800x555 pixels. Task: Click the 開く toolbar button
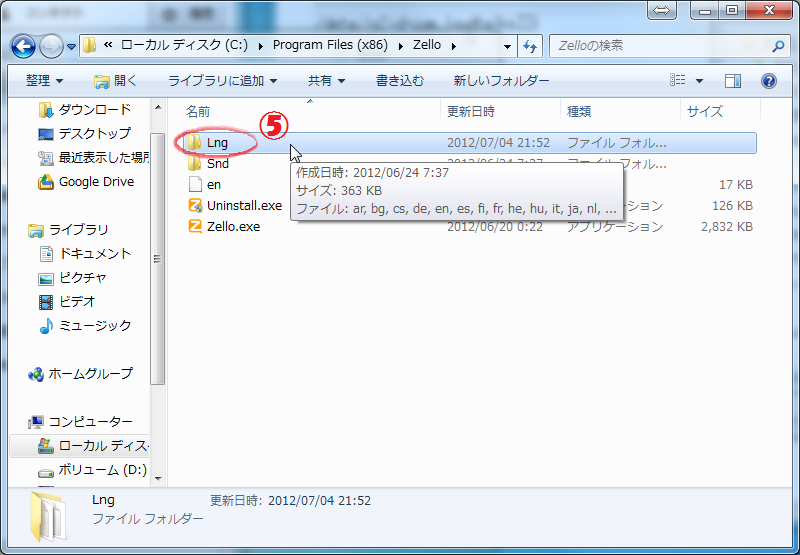coord(116,81)
